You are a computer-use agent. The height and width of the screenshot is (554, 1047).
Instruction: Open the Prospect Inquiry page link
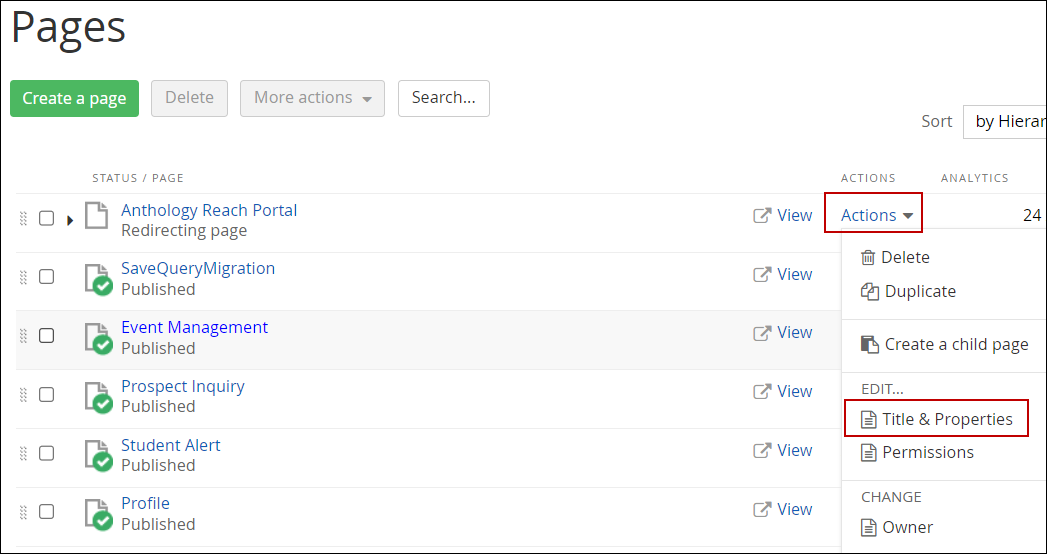[183, 386]
